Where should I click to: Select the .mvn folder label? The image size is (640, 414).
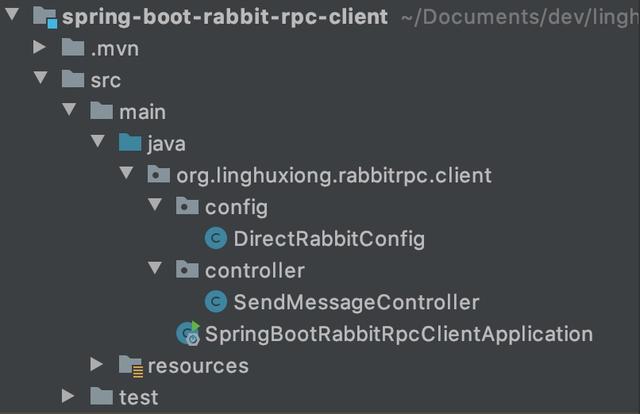tap(115, 49)
